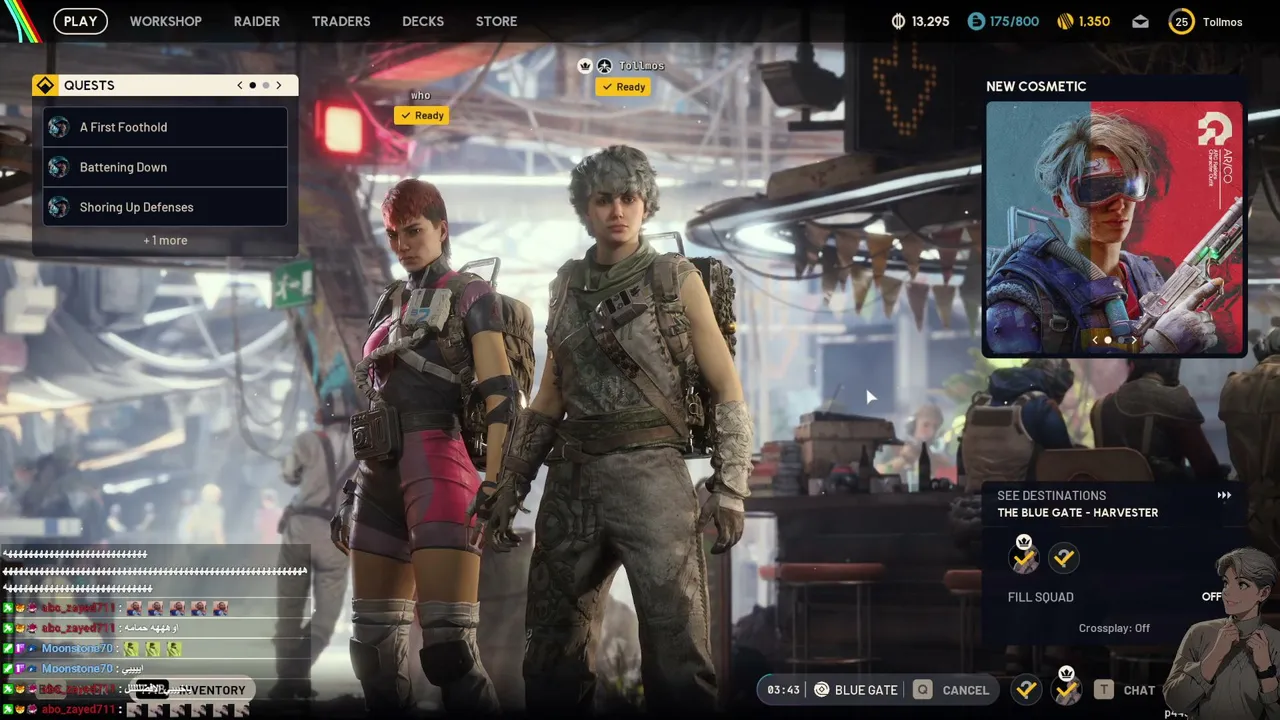Screen dimensions: 1280x720
Task: Click the player name who above the character
Action: tap(421, 96)
